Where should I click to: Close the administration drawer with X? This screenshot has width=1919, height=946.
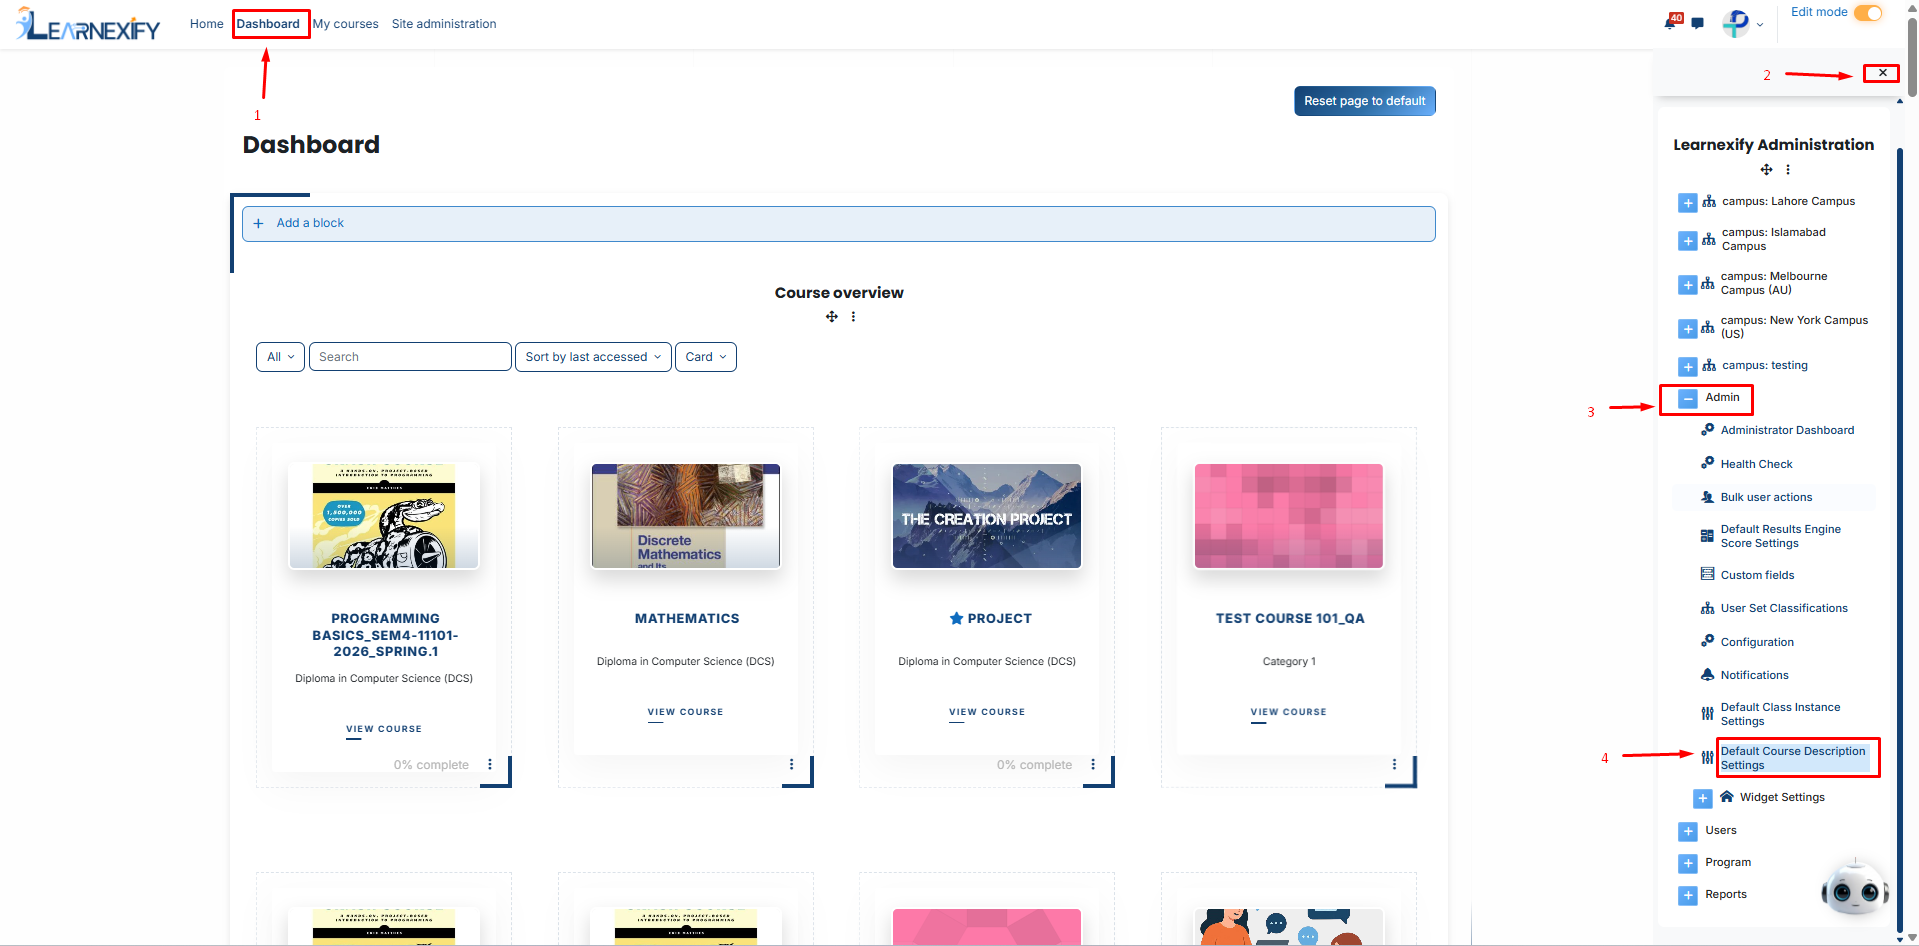(x=1882, y=73)
